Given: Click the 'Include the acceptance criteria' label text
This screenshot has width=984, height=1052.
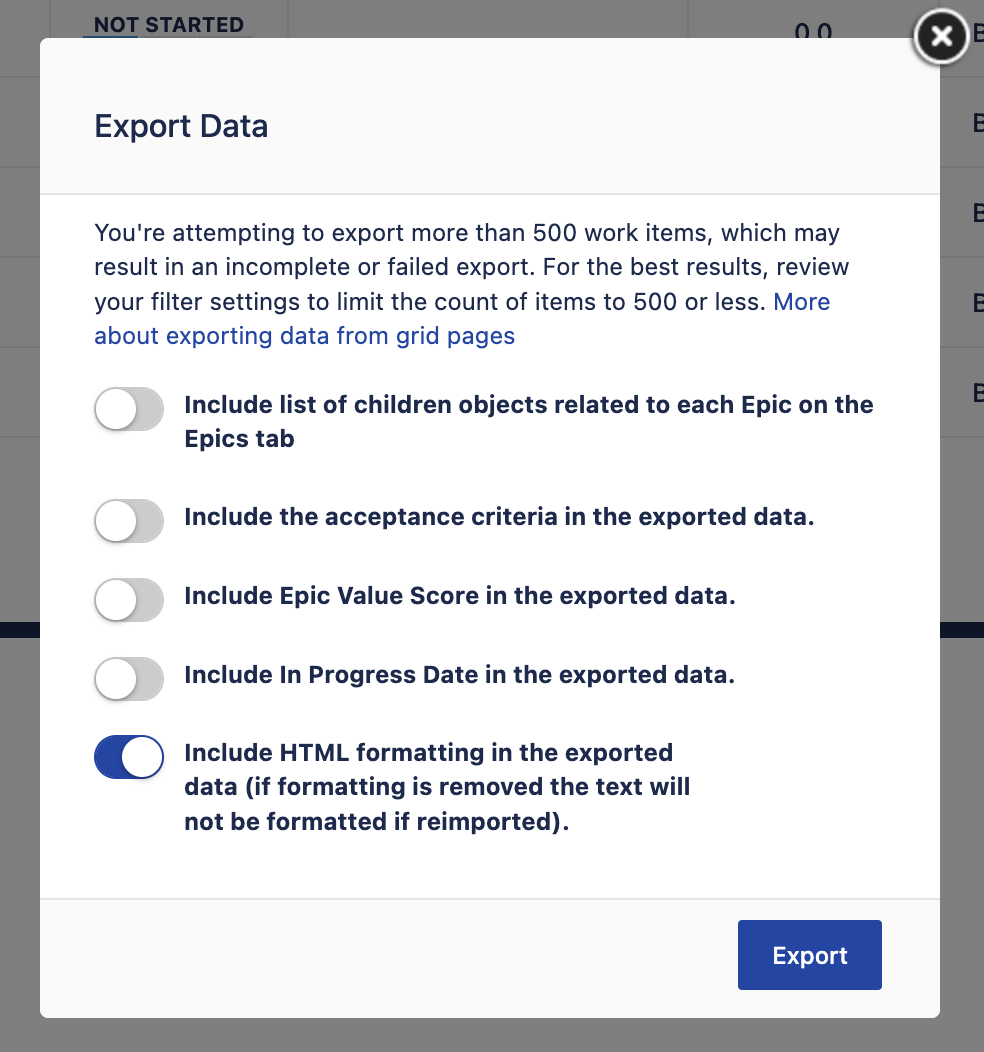Looking at the screenshot, I should (x=499, y=518).
